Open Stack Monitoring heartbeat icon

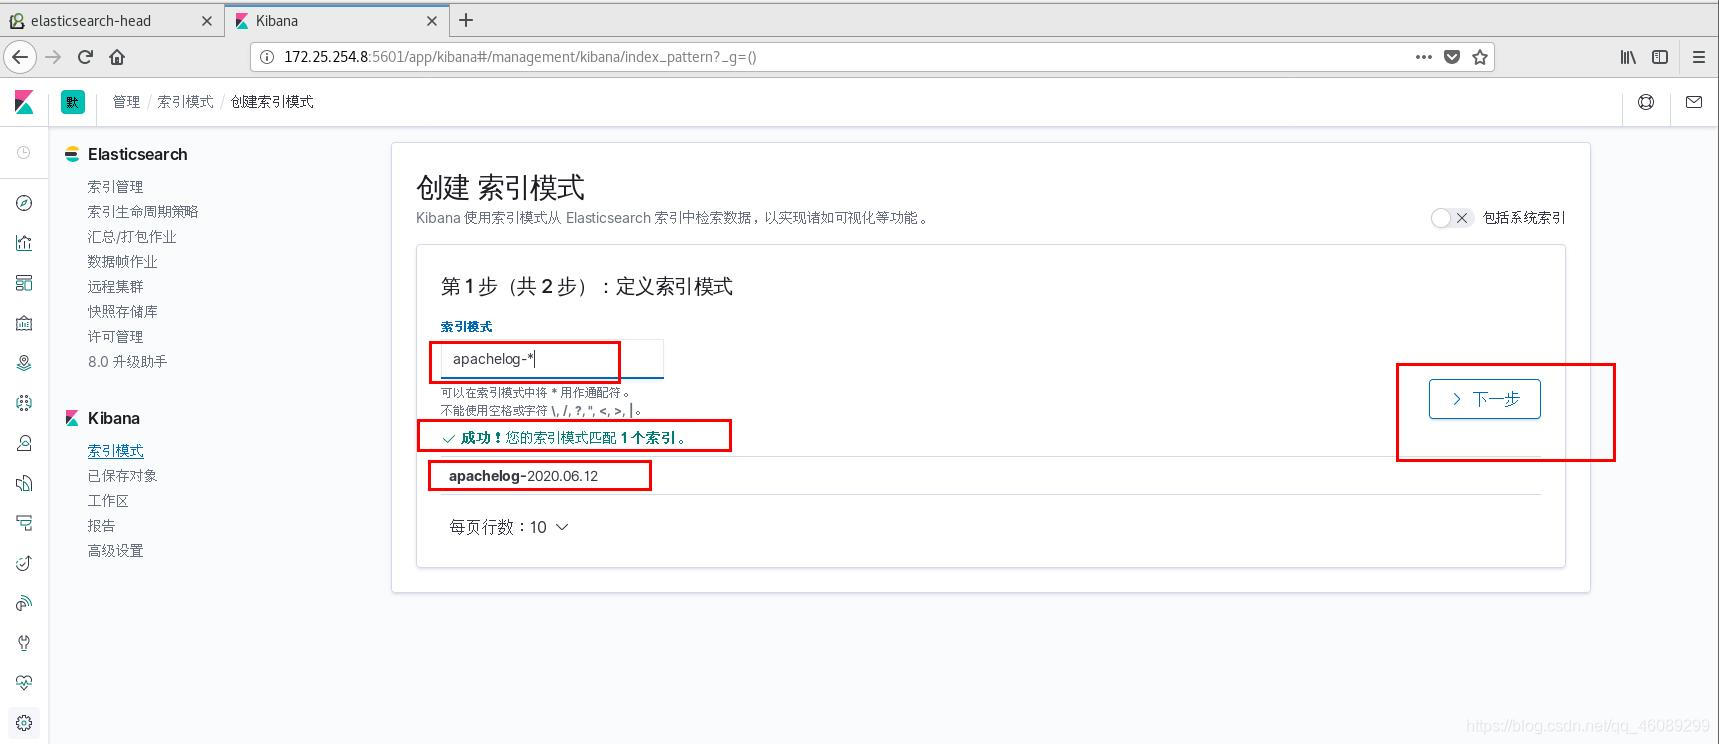24,683
